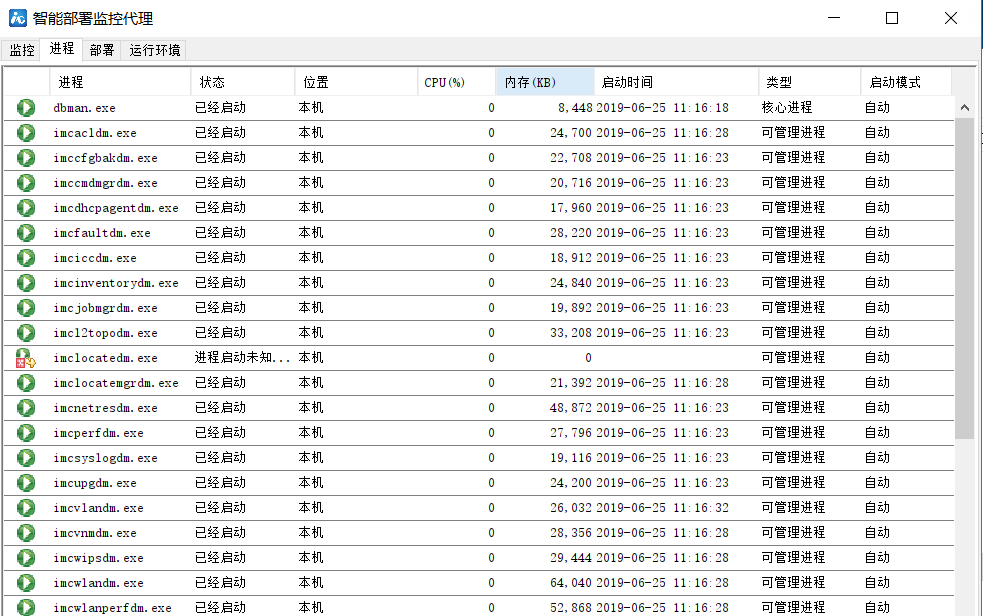The width and height of the screenshot is (983, 616).
Task: Sort by the 内存(KB) column header
Action: point(545,82)
